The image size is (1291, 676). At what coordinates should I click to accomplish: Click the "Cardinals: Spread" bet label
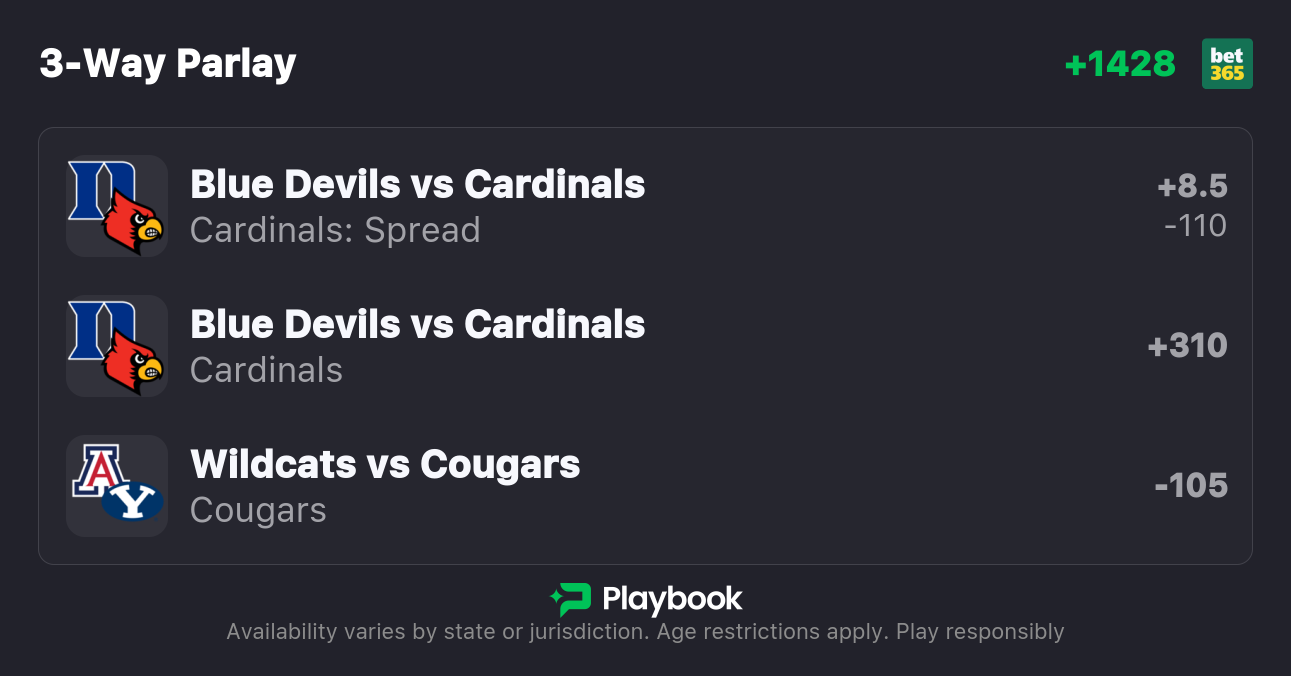(335, 230)
